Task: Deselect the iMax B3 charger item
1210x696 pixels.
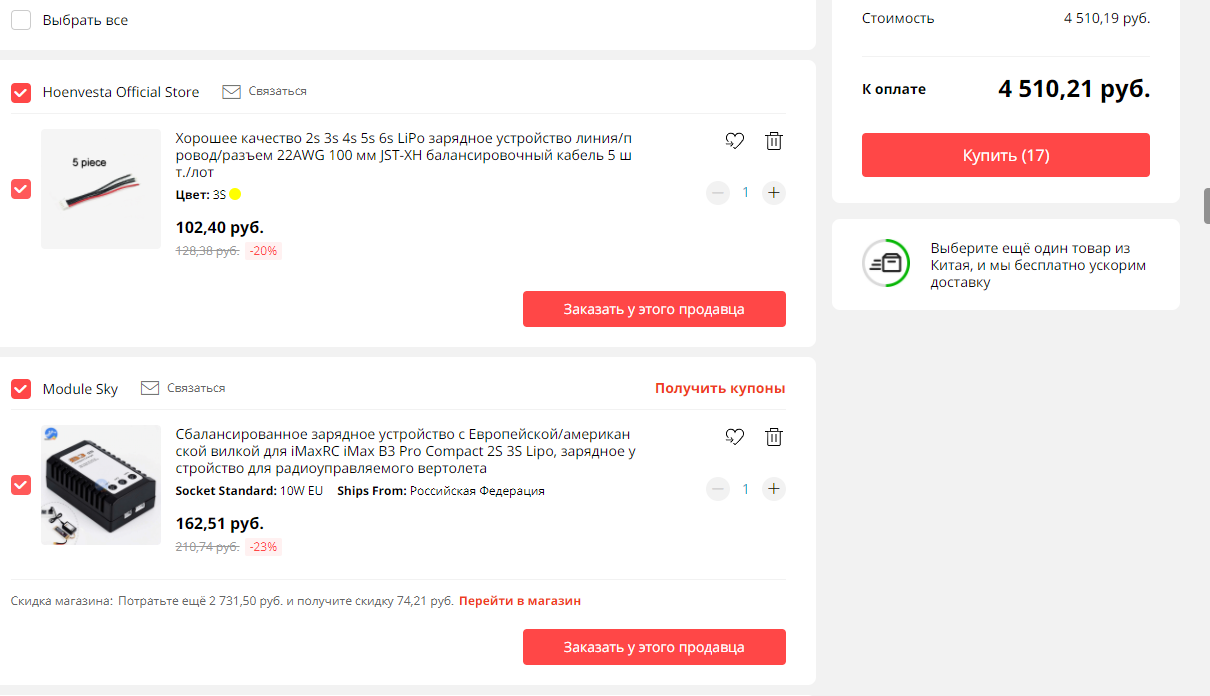Action: coord(21,485)
